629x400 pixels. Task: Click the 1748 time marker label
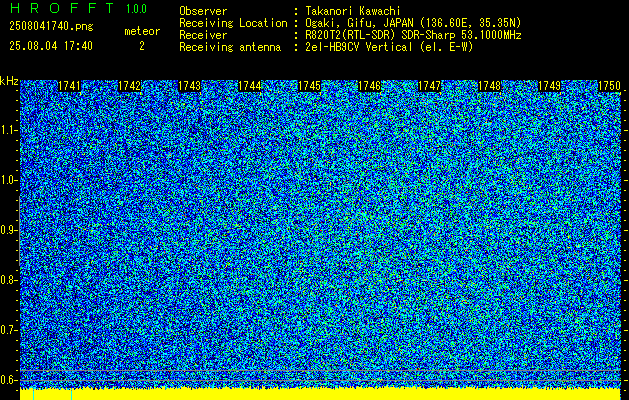489,86
